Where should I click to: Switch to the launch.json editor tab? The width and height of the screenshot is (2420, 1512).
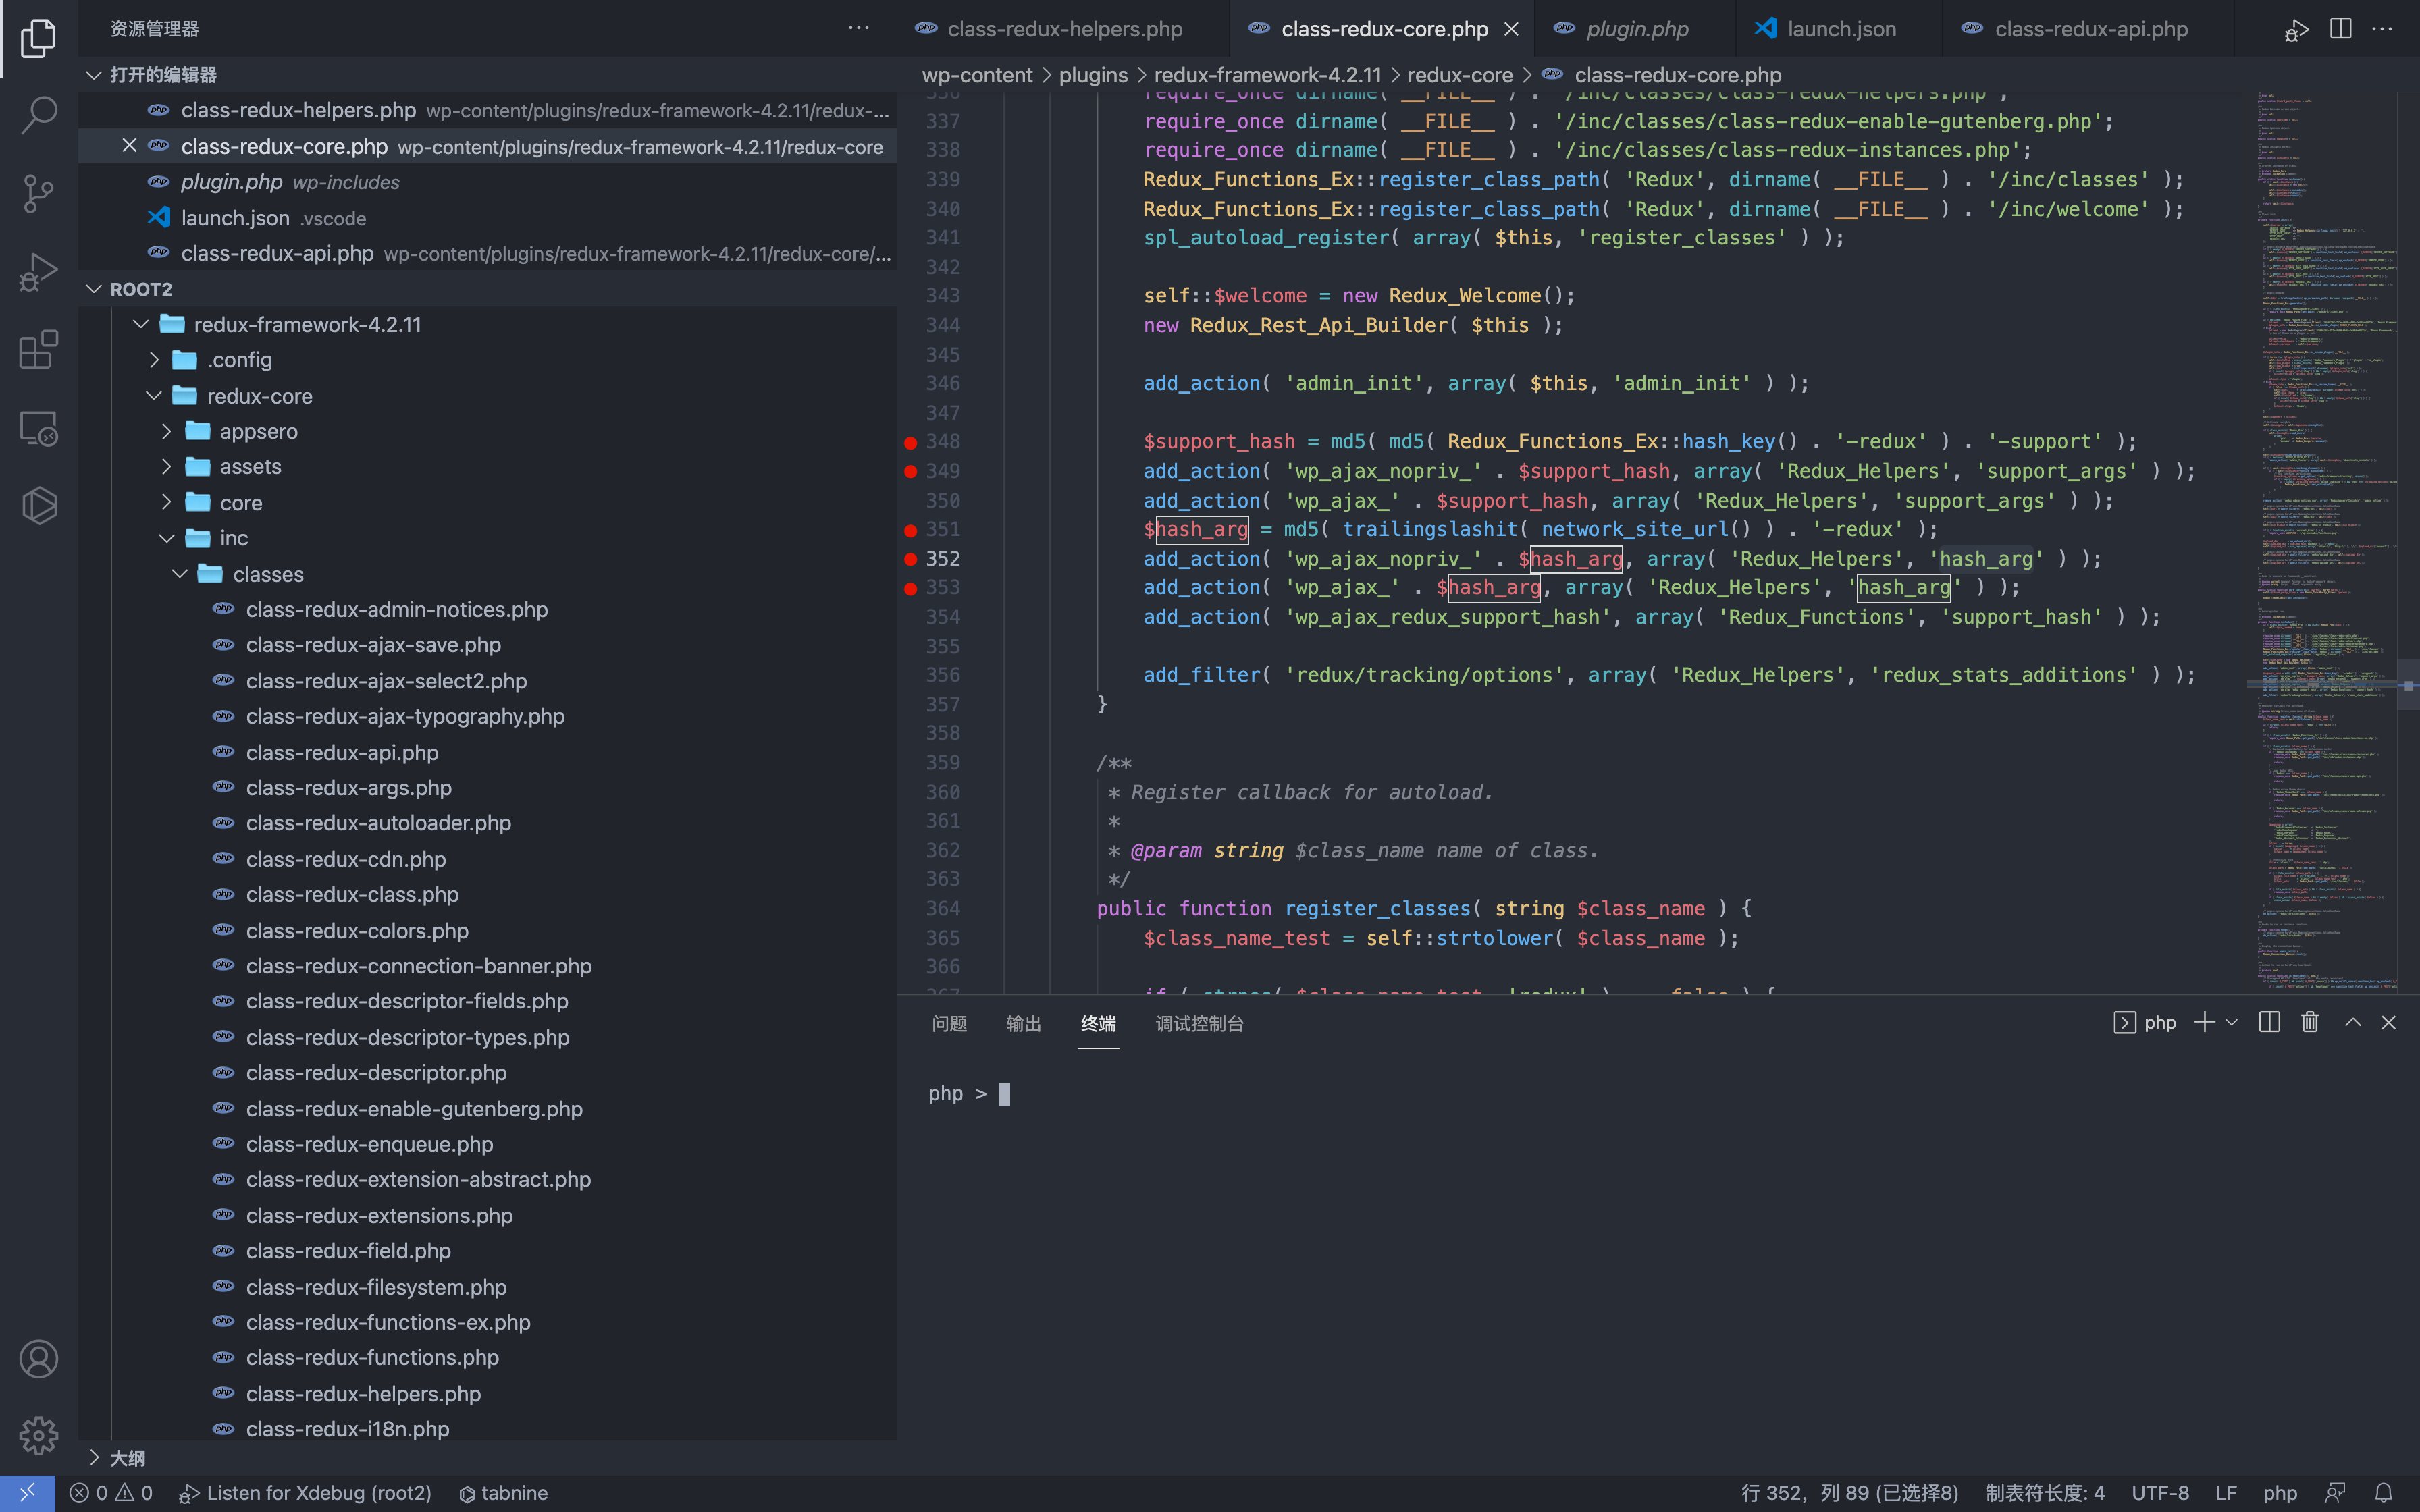(x=1840, y=29)
